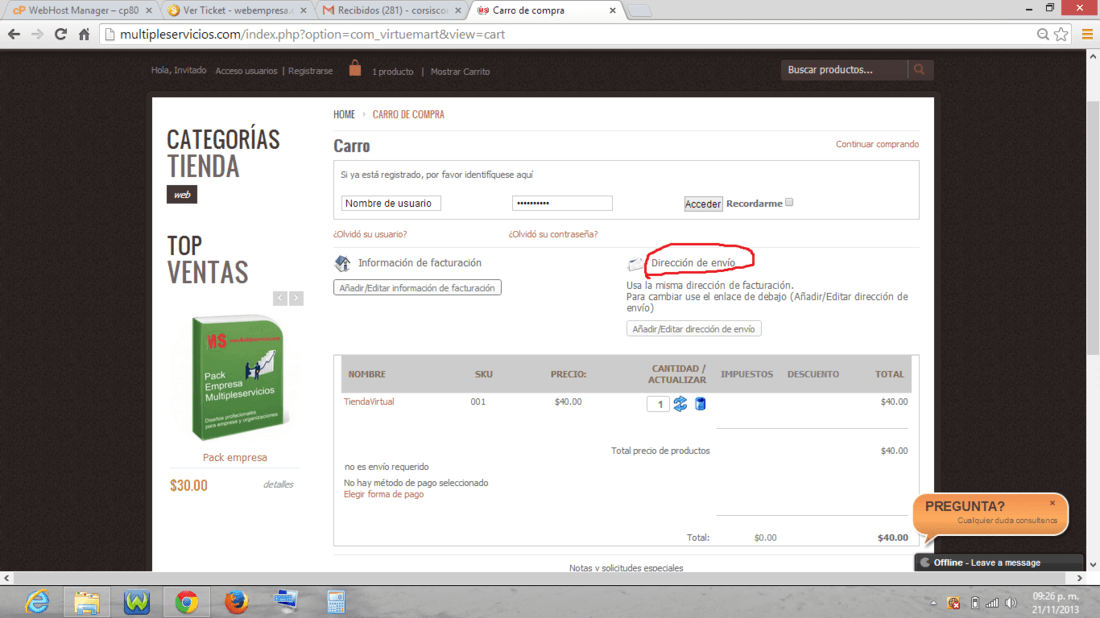The height and width of the screenshot is (618, 1100).
Task: Click the Acceder login button
Action: [x=703, y=203]
